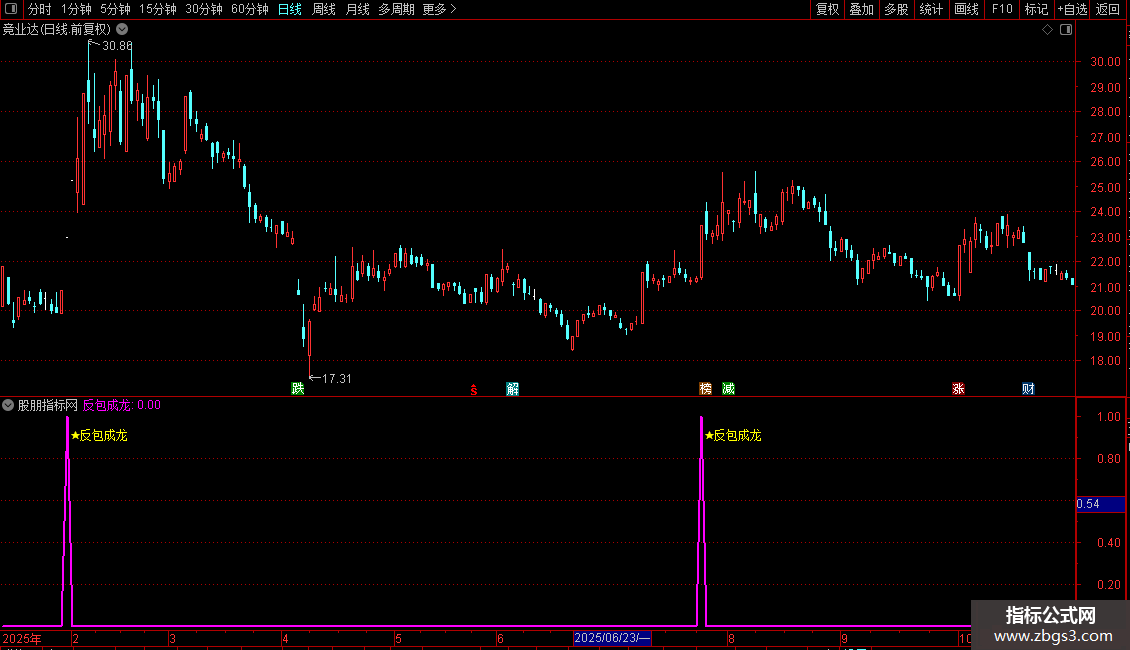Expand the 更多 periods menu

(x=440, y=9)
